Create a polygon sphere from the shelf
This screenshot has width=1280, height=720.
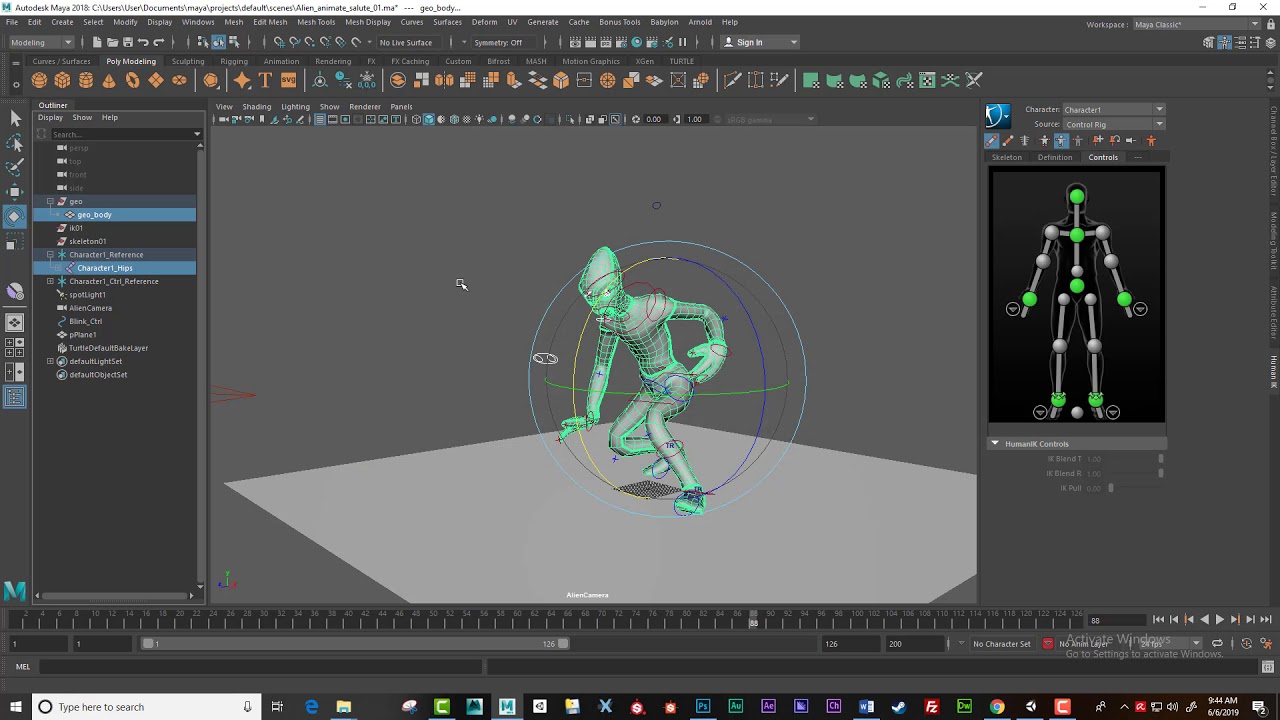coord(39,80)
